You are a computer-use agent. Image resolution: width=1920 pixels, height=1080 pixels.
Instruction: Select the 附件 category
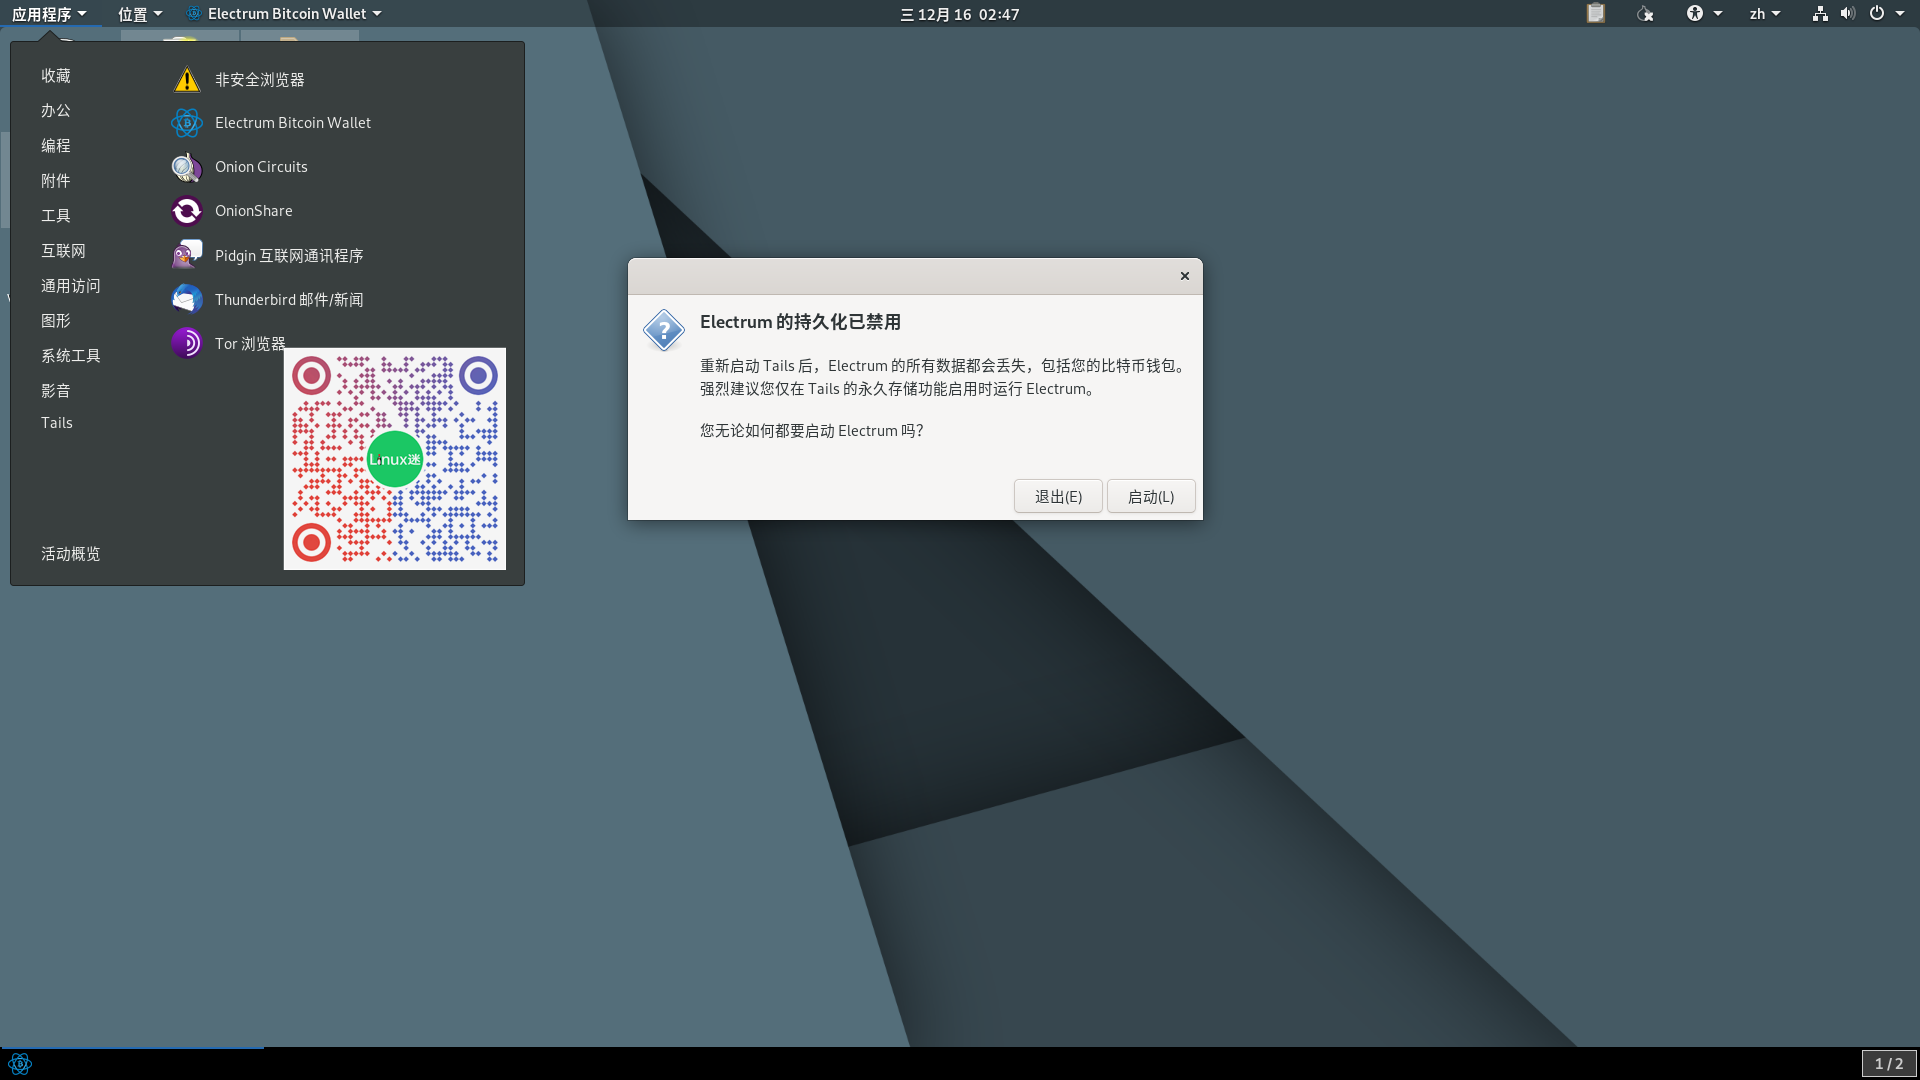[56, 181]
